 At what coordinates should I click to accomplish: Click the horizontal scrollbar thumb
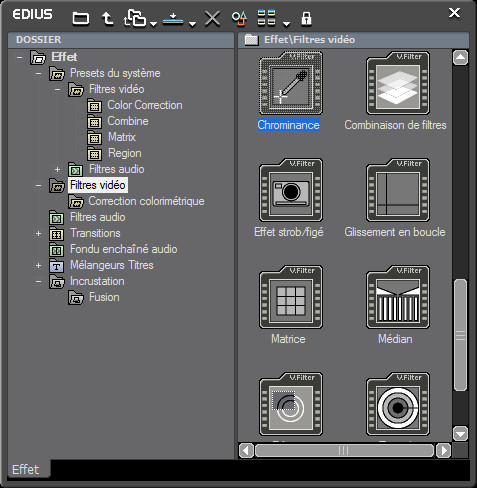[x=344, y=451]
